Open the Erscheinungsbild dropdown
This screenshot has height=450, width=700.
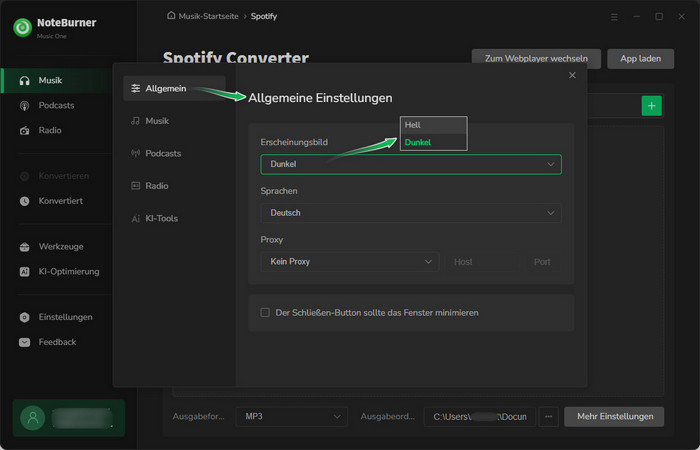click(411, 164)
